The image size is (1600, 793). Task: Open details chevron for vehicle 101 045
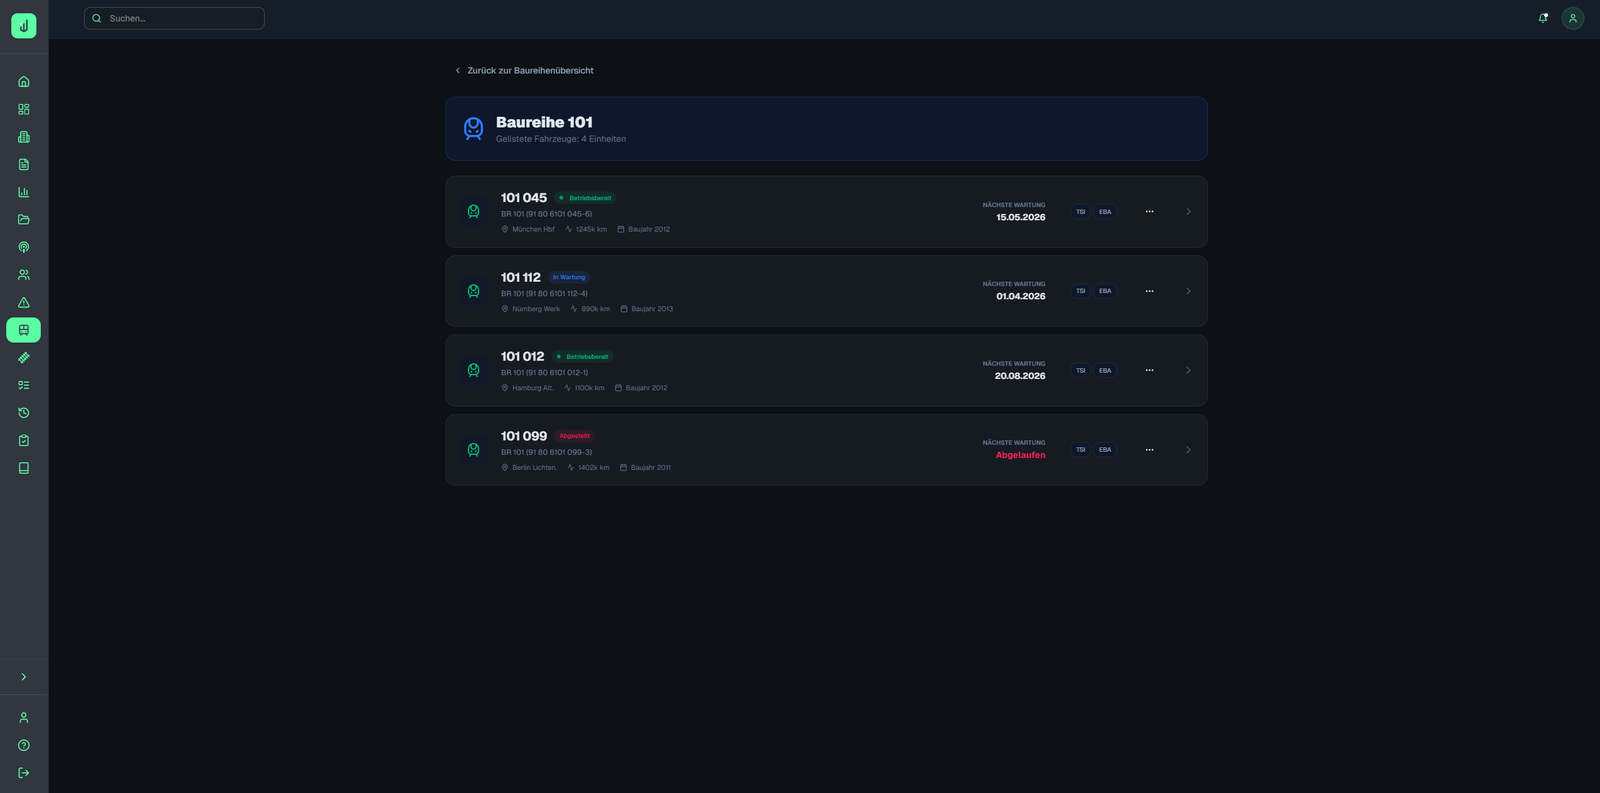pos(1188,212)
